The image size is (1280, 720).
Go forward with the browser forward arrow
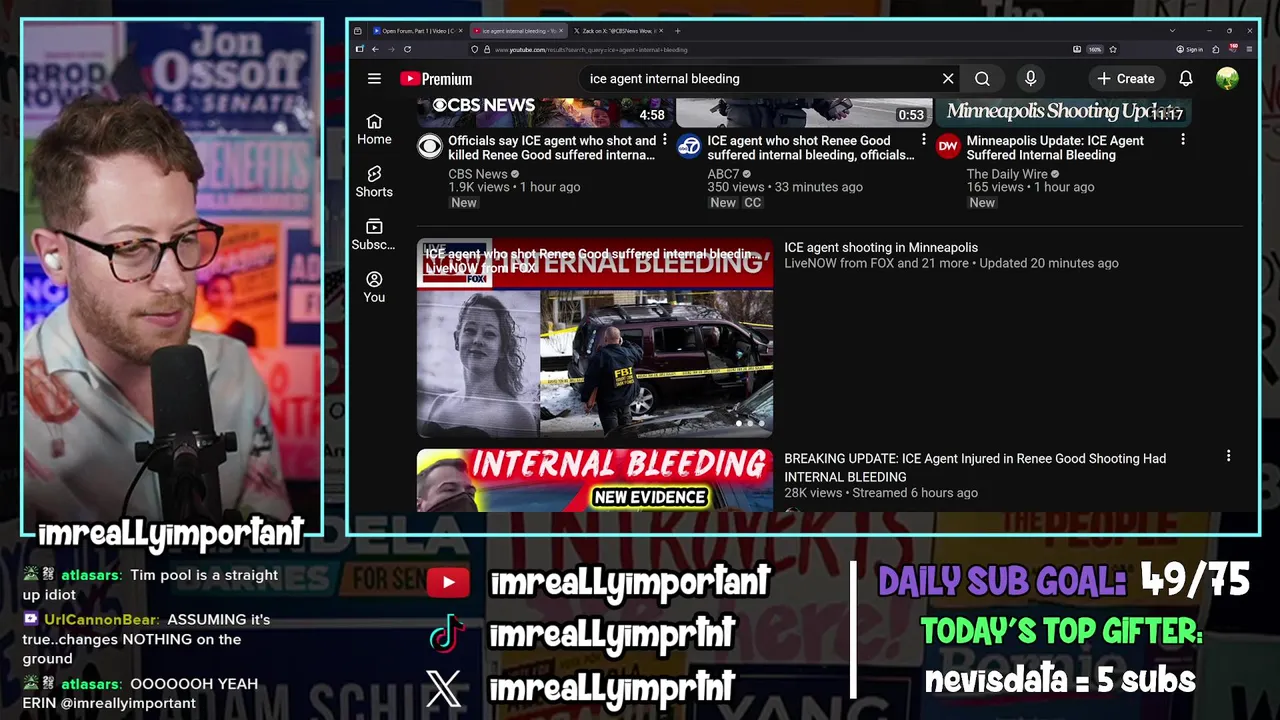[x=390, y=49]
